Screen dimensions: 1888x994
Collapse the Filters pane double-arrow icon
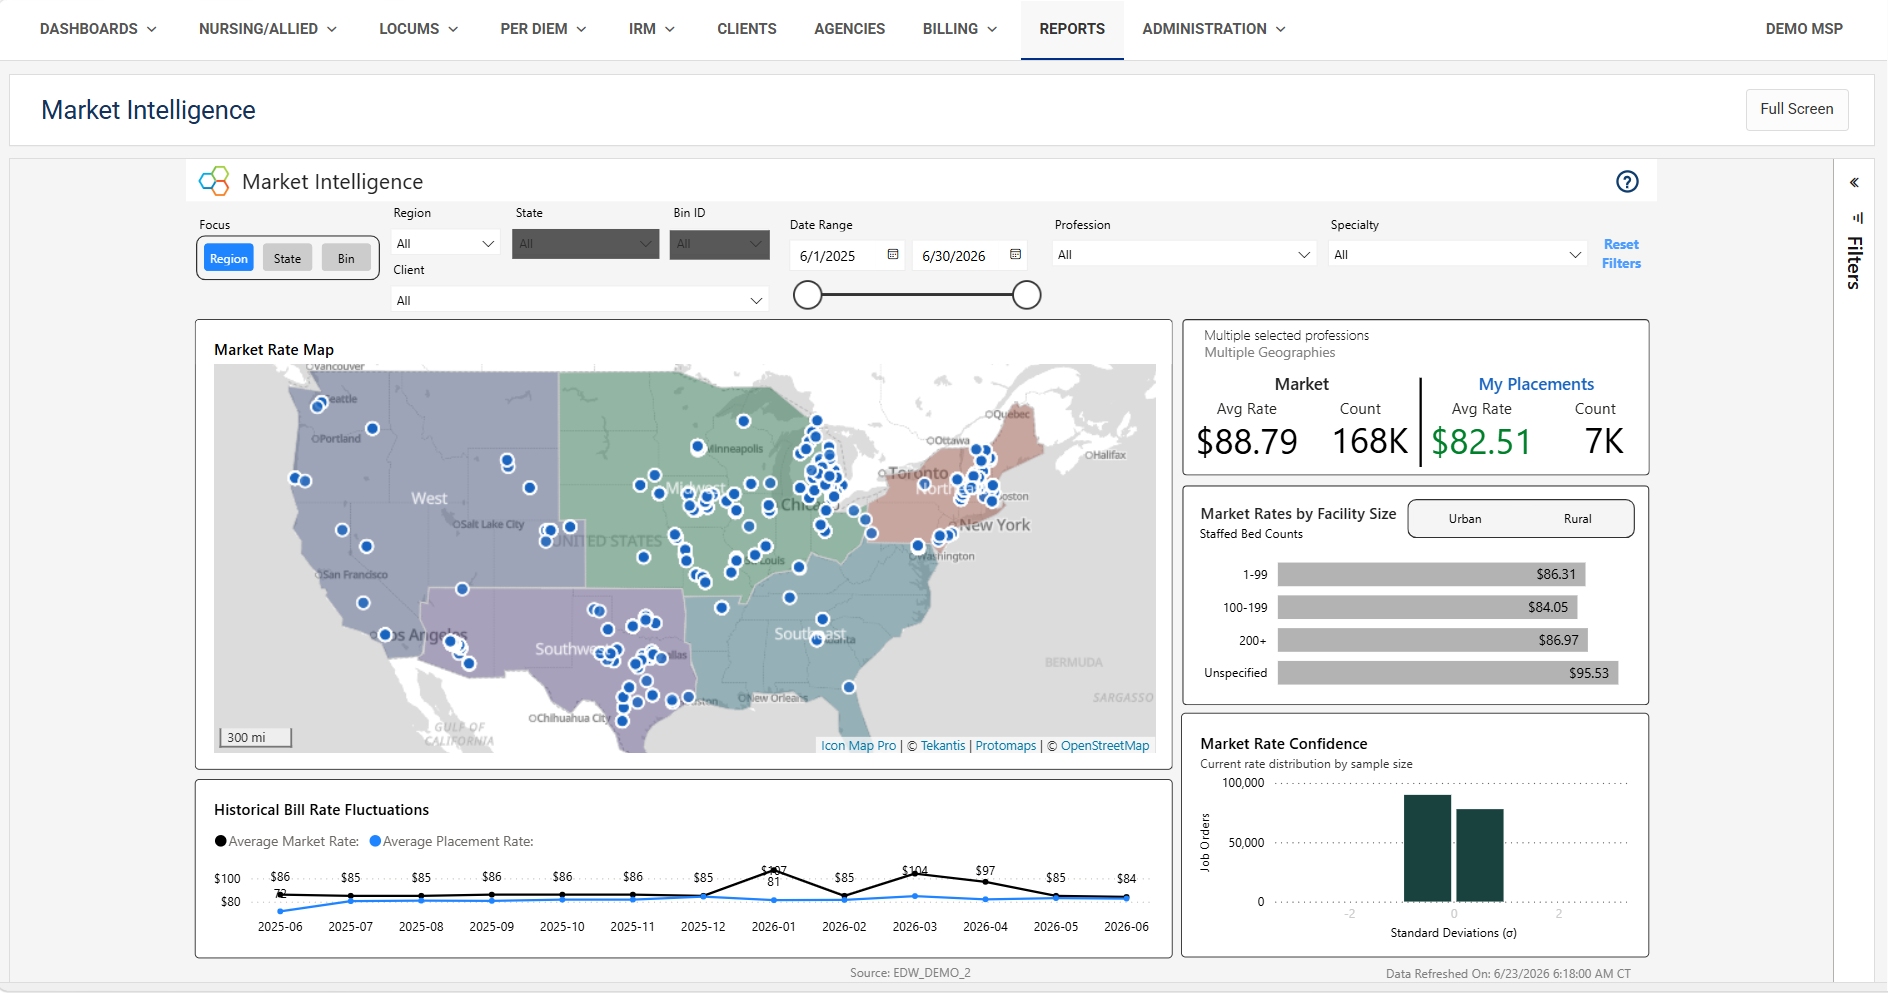[1854, 183]
